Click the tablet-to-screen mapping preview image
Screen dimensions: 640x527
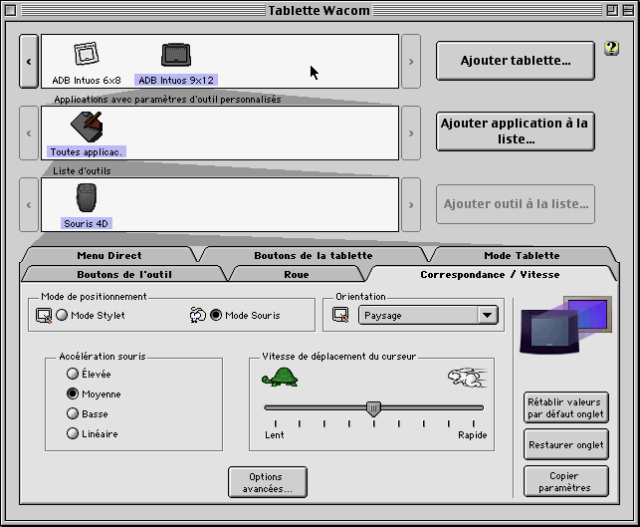(x=566, y=325)
